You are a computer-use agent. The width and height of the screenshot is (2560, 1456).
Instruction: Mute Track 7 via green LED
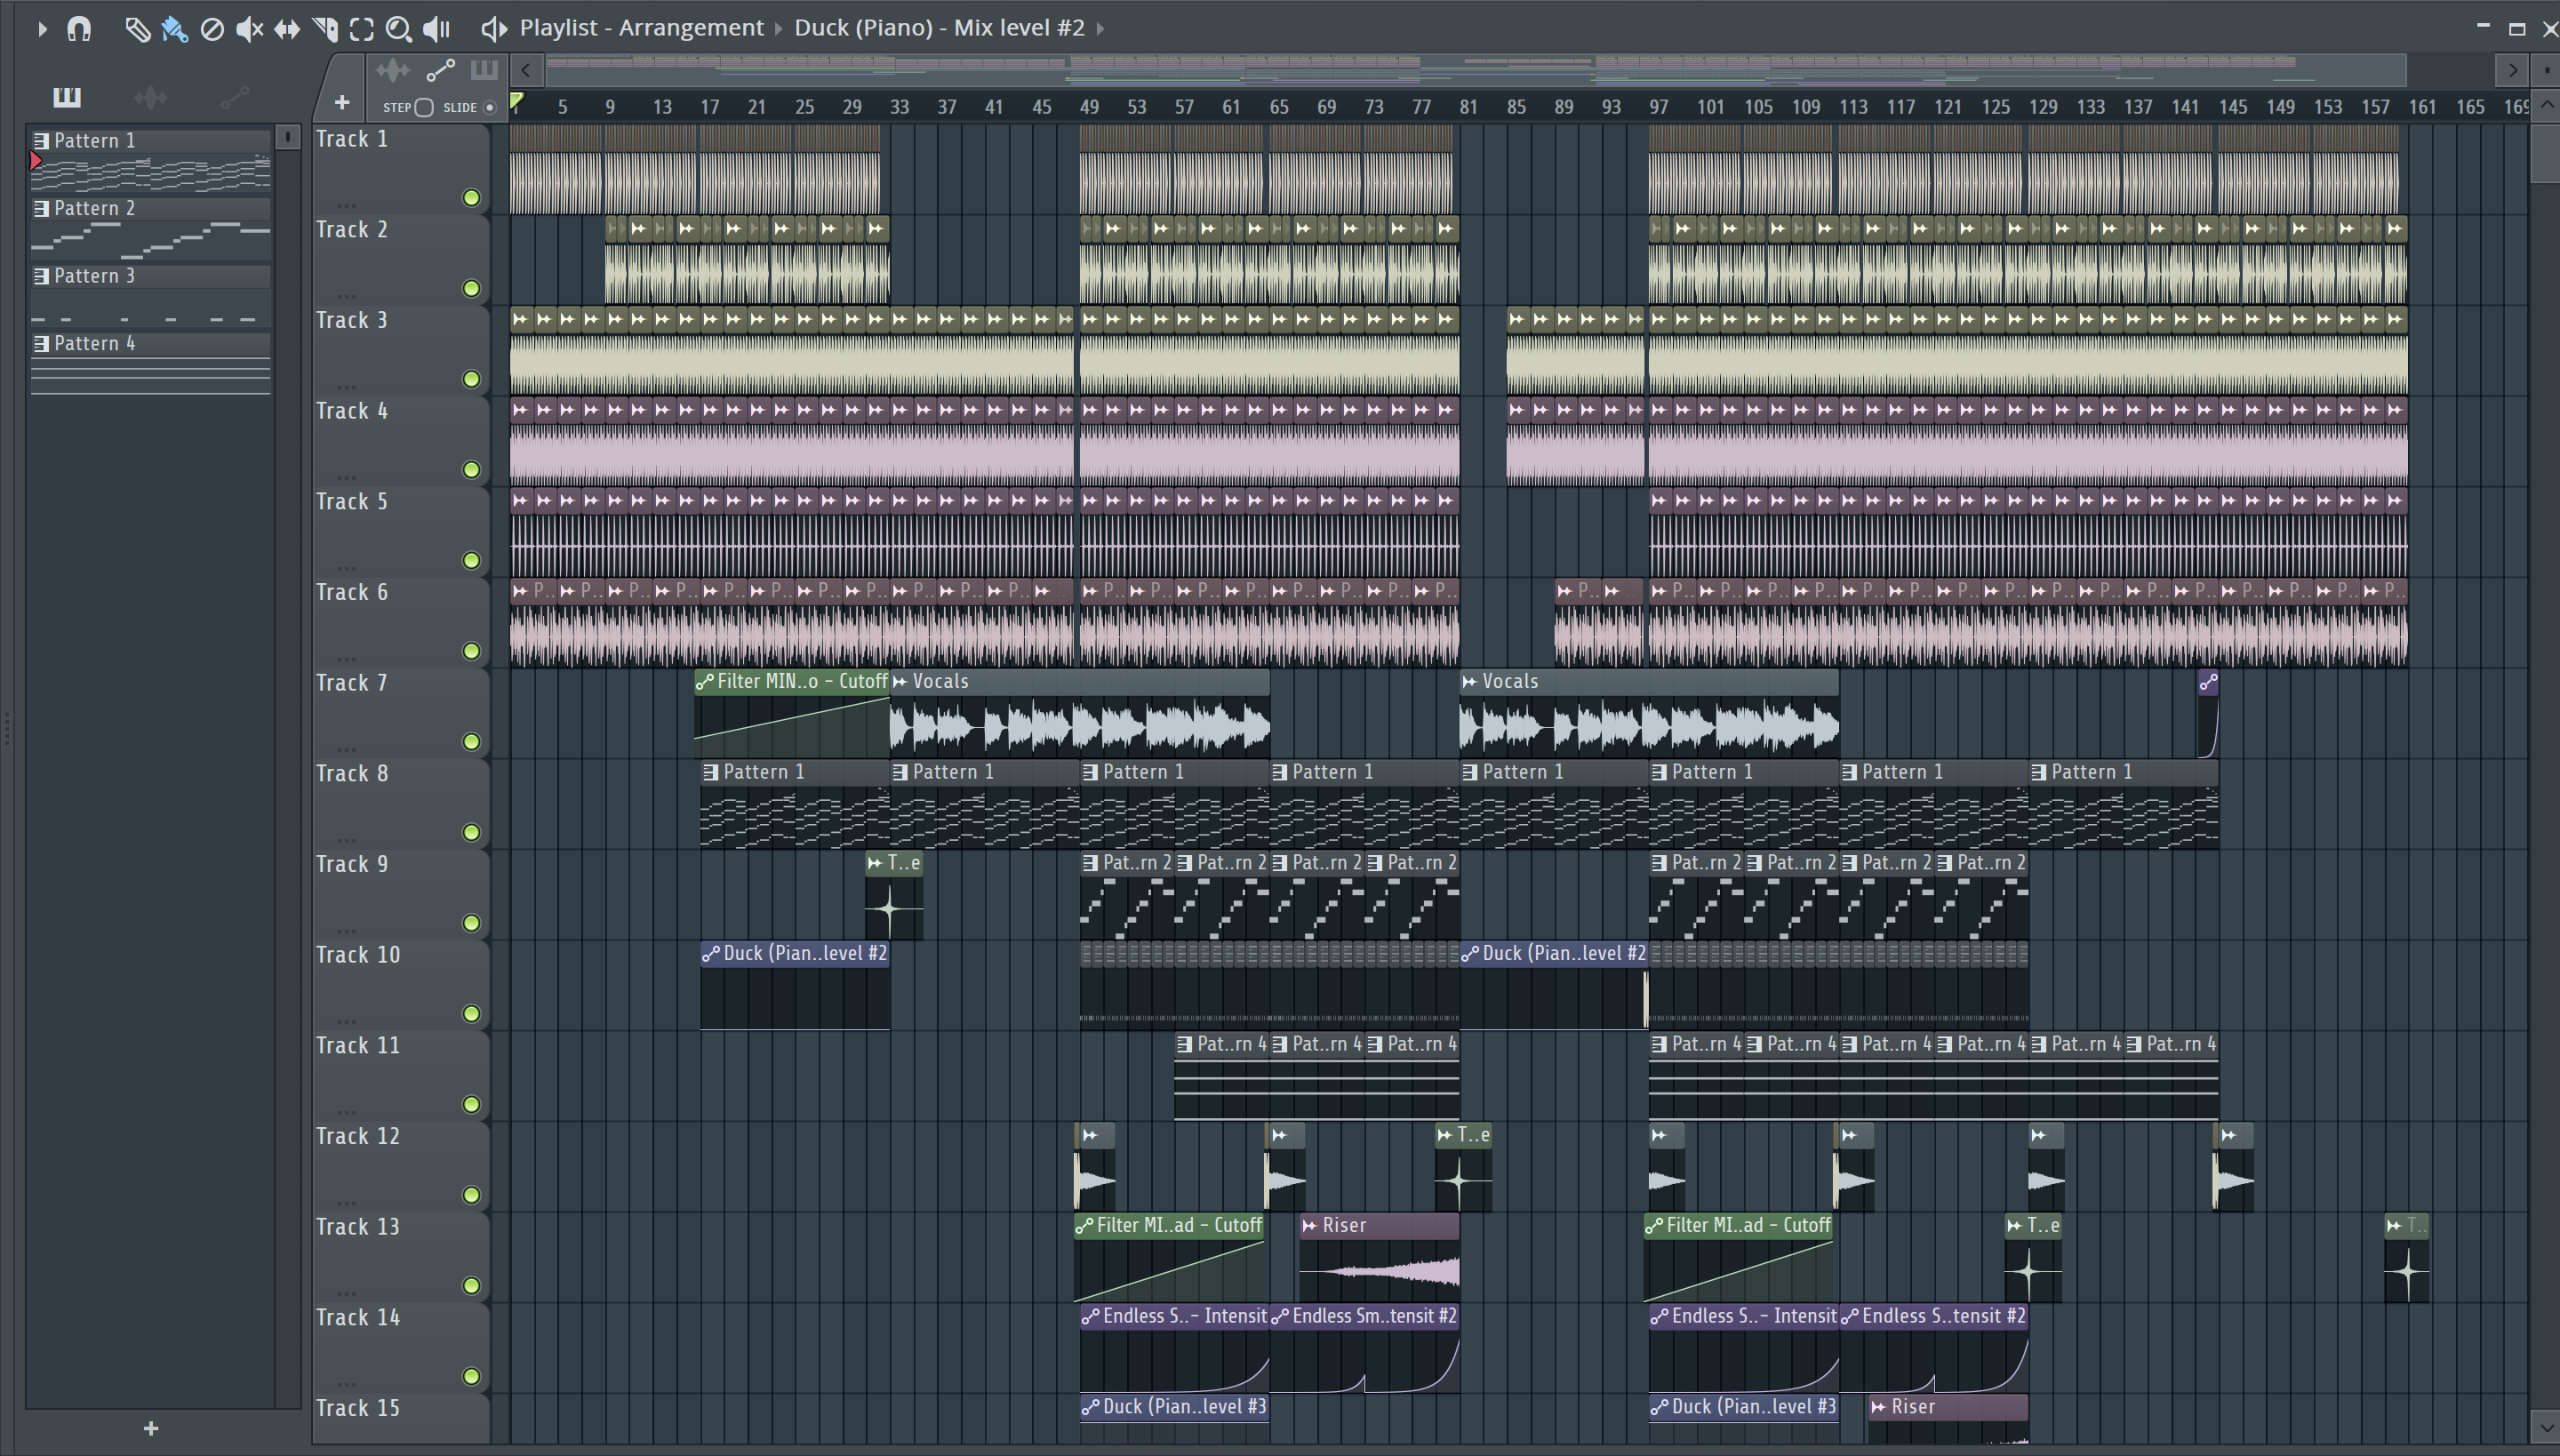point(471,742)
